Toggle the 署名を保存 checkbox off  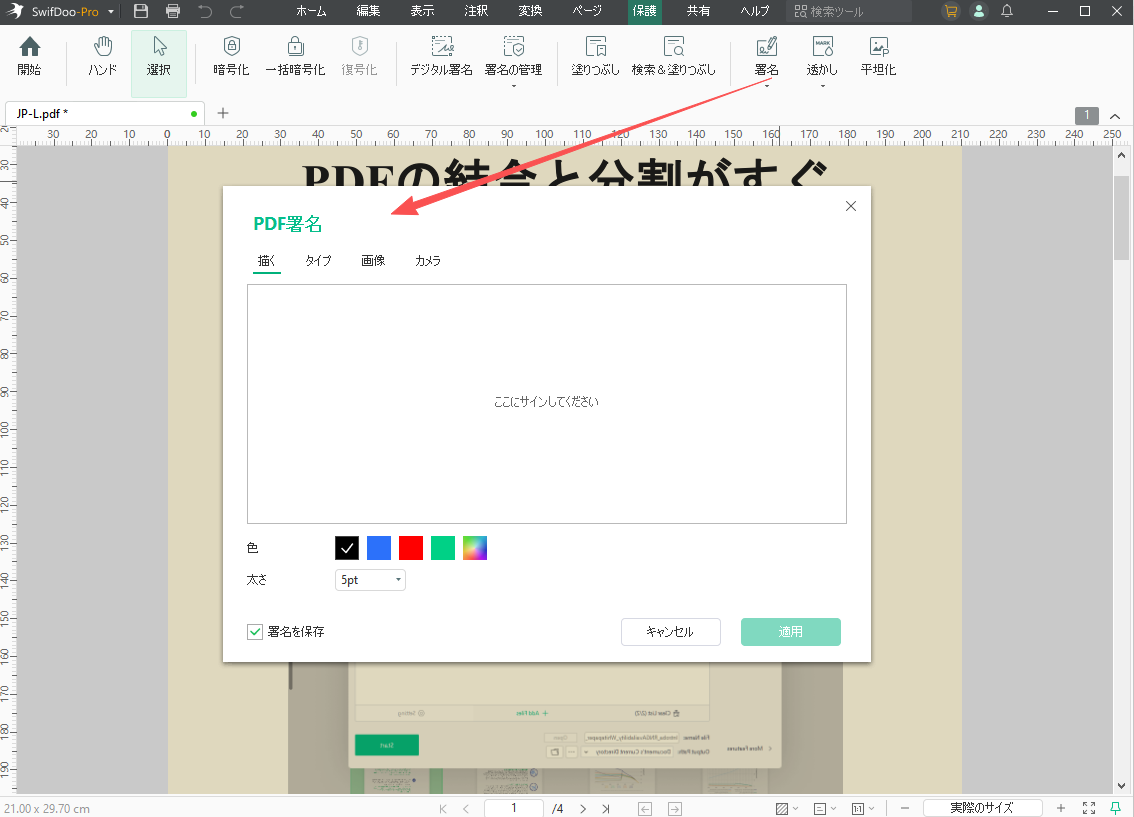click(255, 631)
